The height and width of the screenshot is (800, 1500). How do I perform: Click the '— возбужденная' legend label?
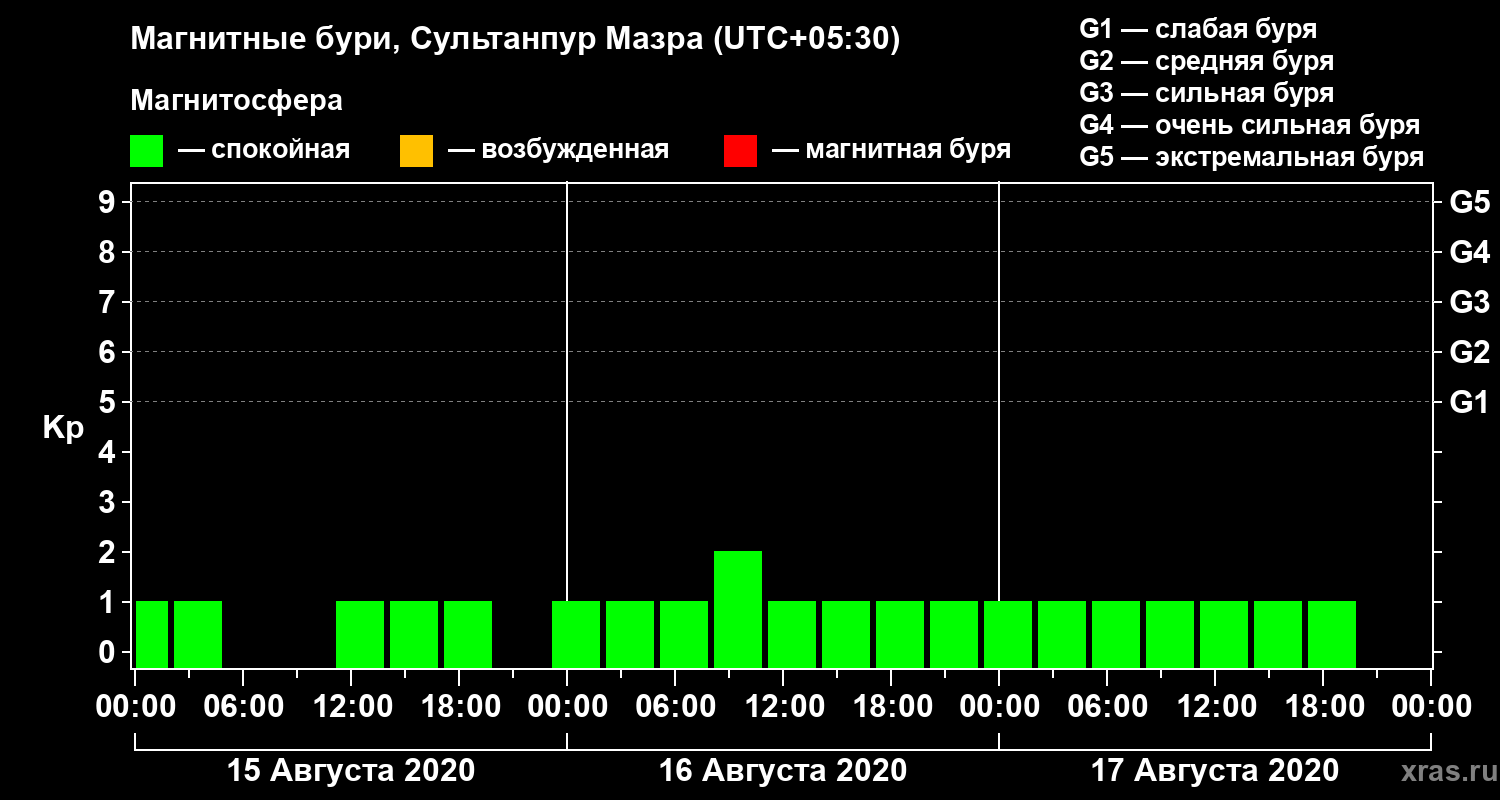558,151
